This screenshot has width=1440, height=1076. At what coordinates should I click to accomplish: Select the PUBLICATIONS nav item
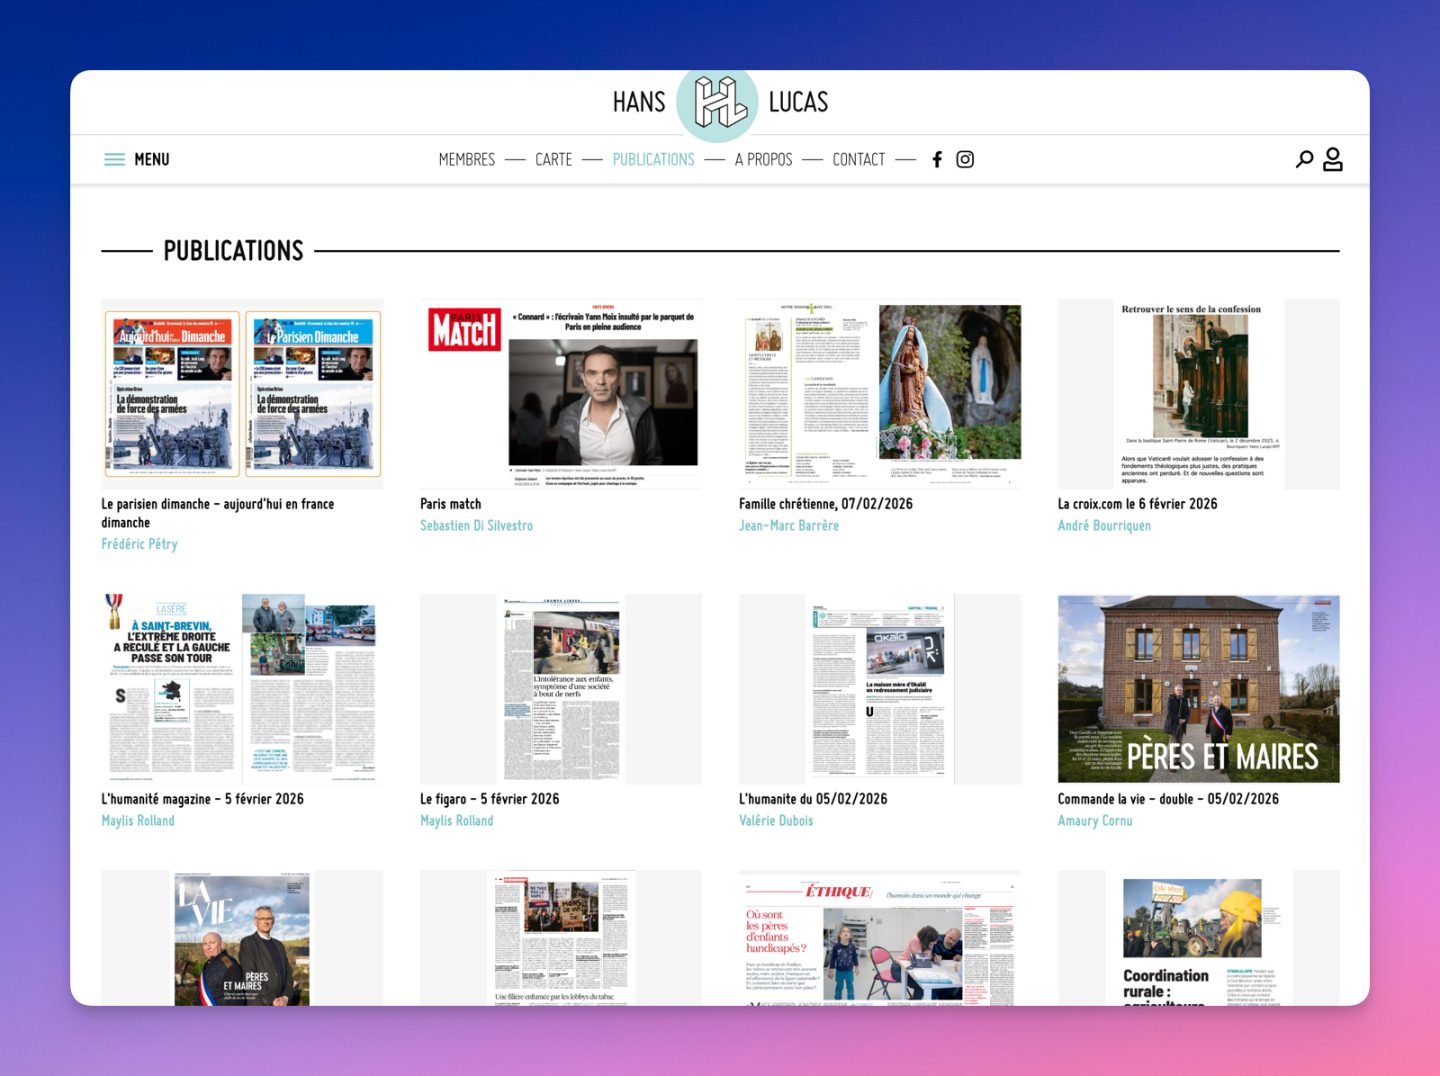(653, 159)
